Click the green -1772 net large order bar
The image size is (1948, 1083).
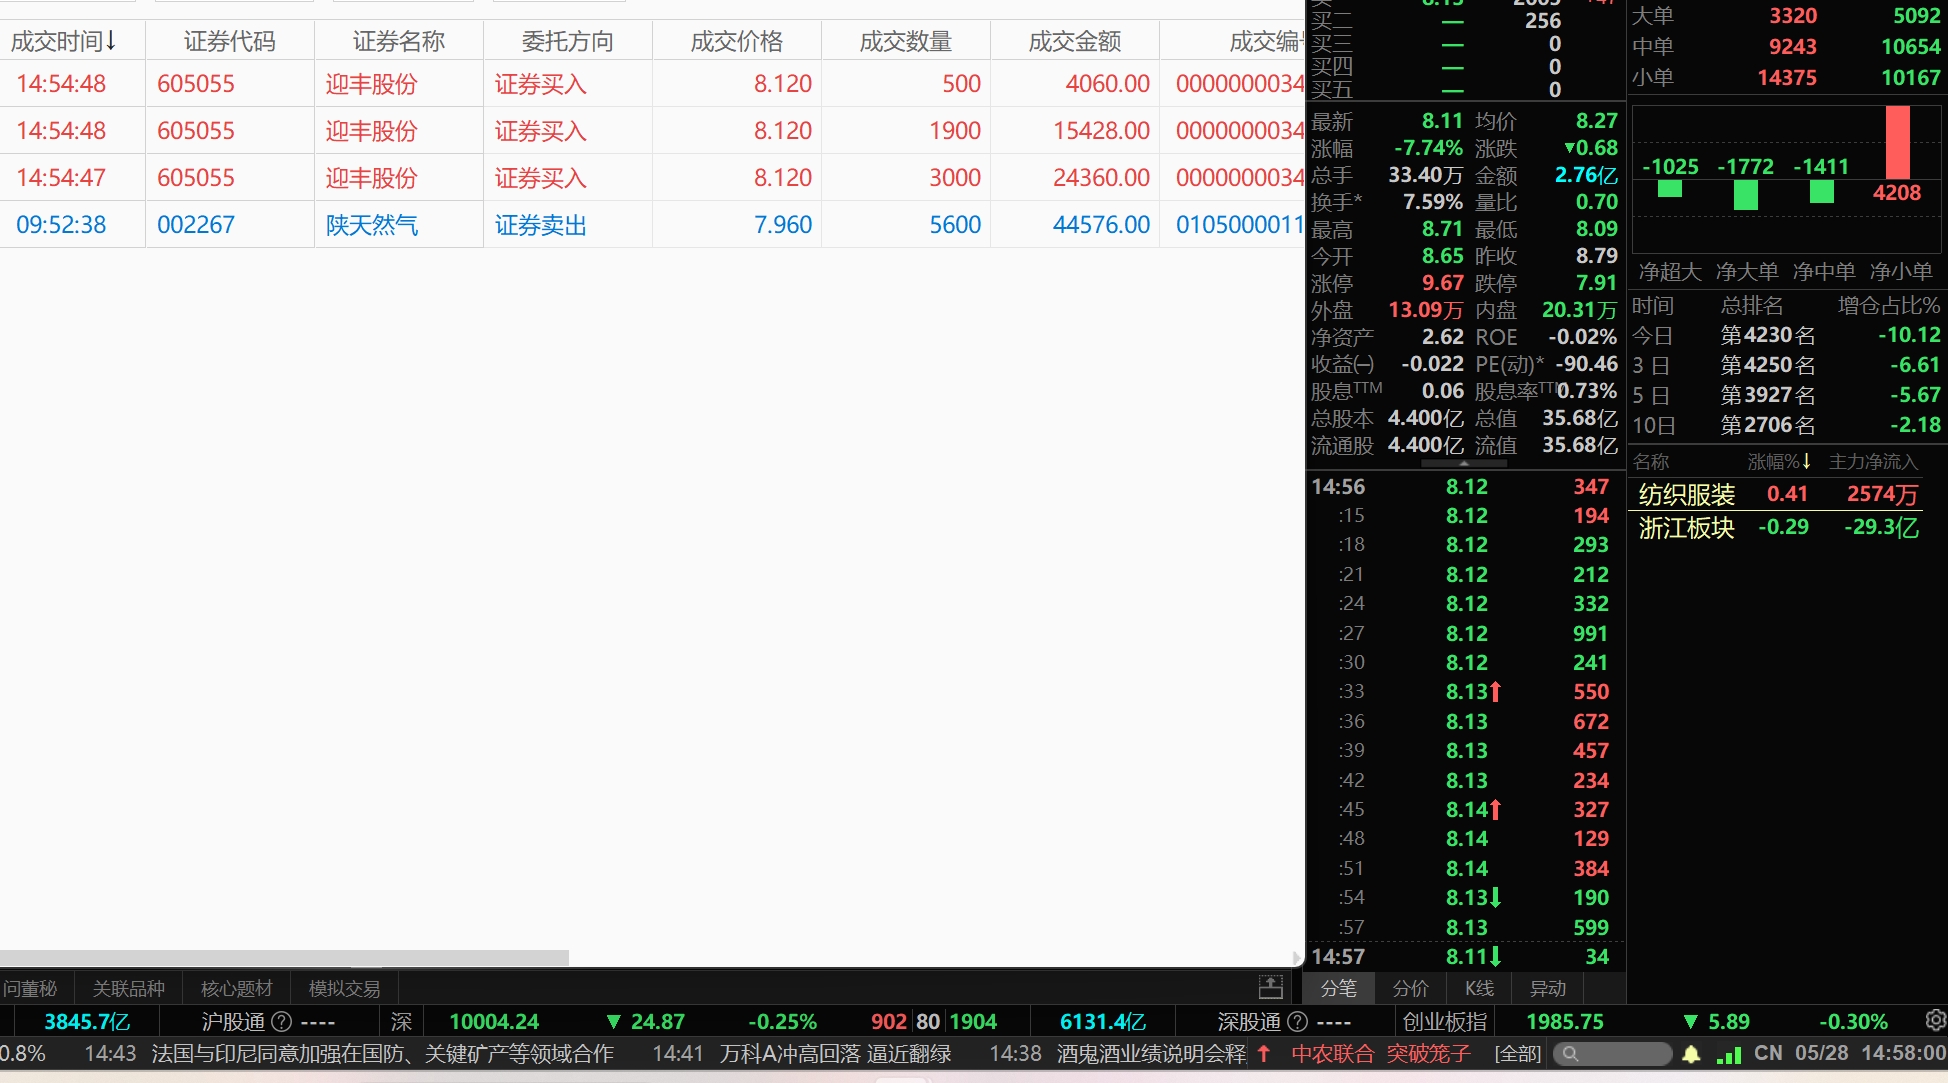pos(1746,194)
